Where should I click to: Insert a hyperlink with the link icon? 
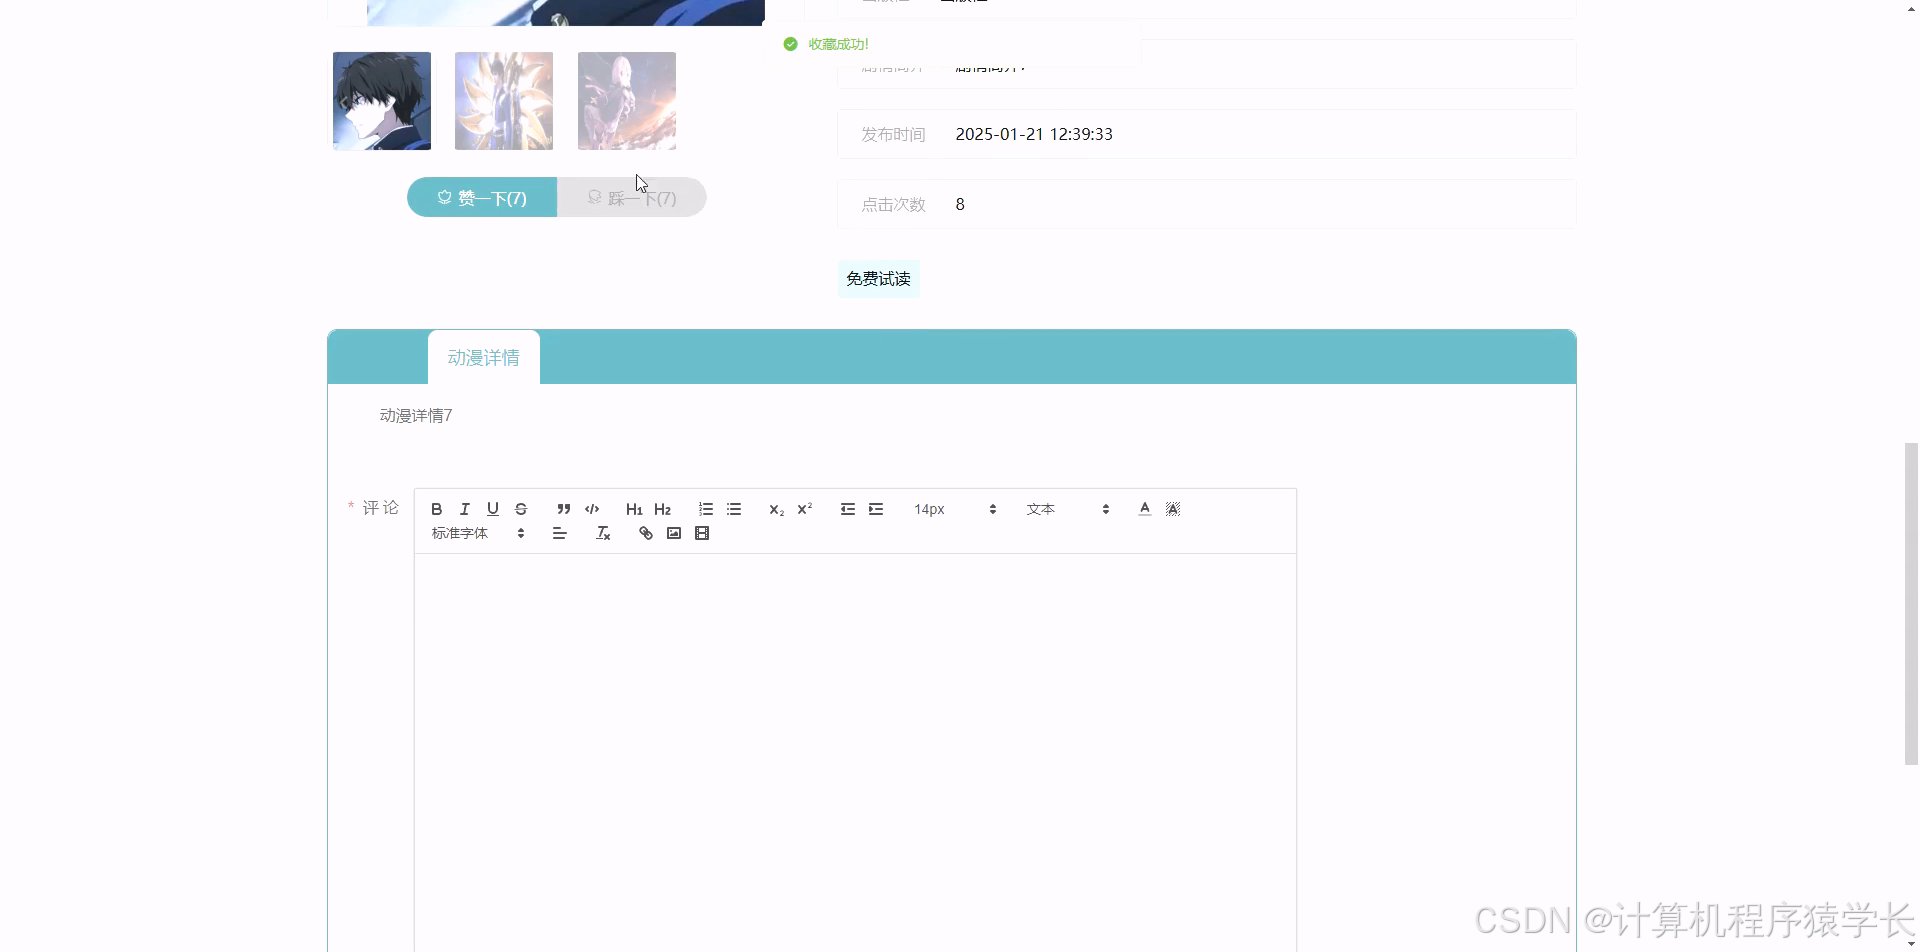click(644, 533)
